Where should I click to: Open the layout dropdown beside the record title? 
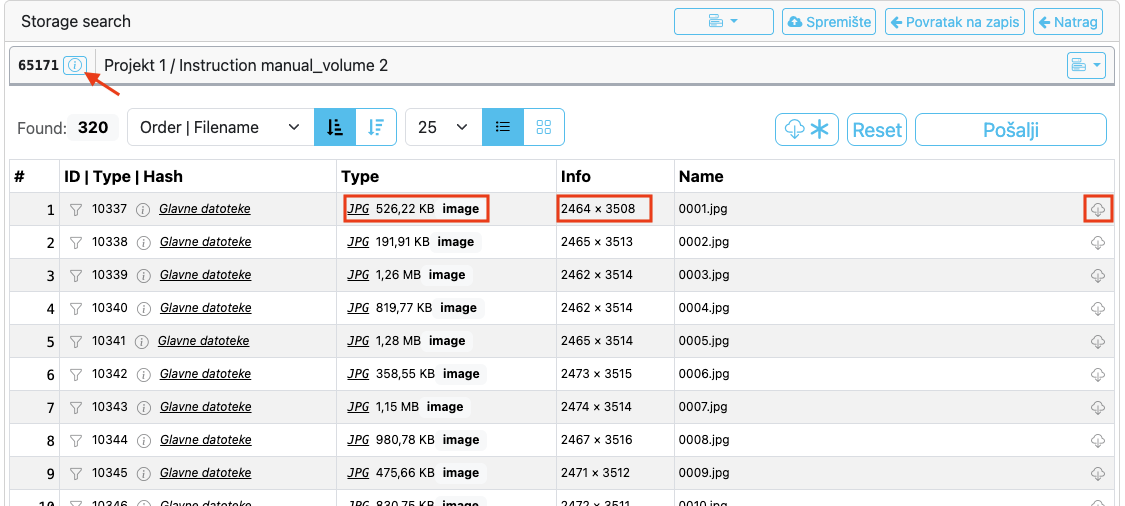pos(1087,65)
